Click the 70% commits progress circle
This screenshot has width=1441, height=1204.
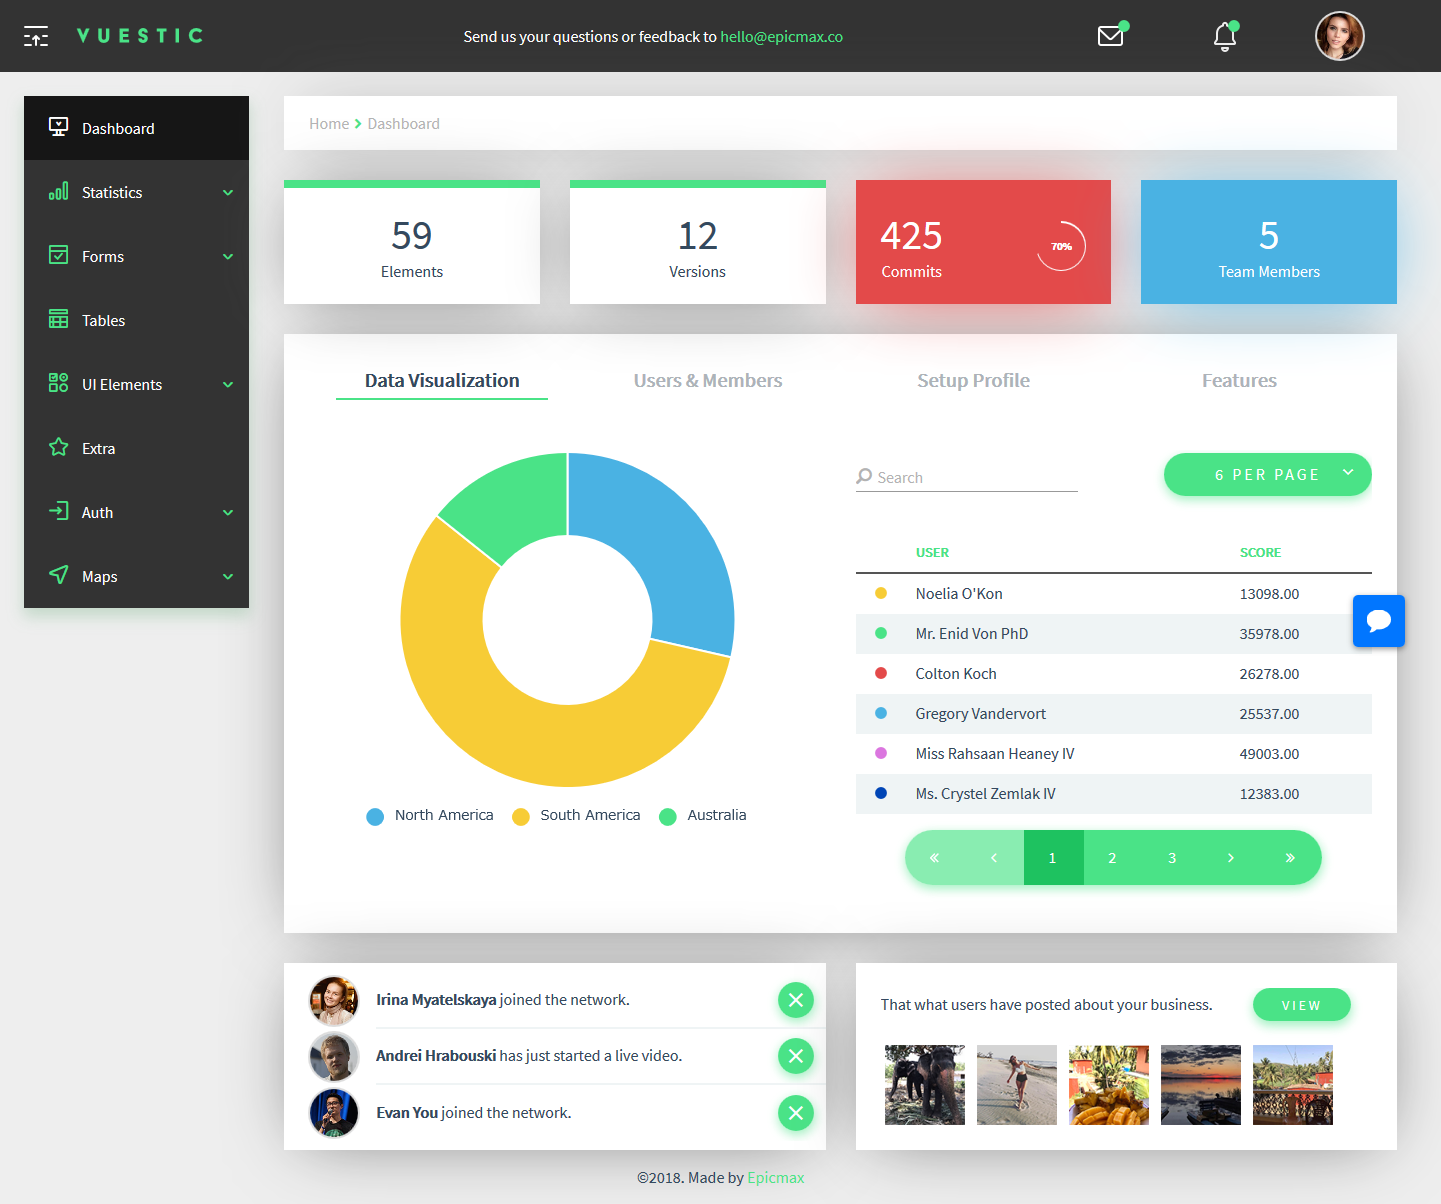click(x=1061, y=246)
